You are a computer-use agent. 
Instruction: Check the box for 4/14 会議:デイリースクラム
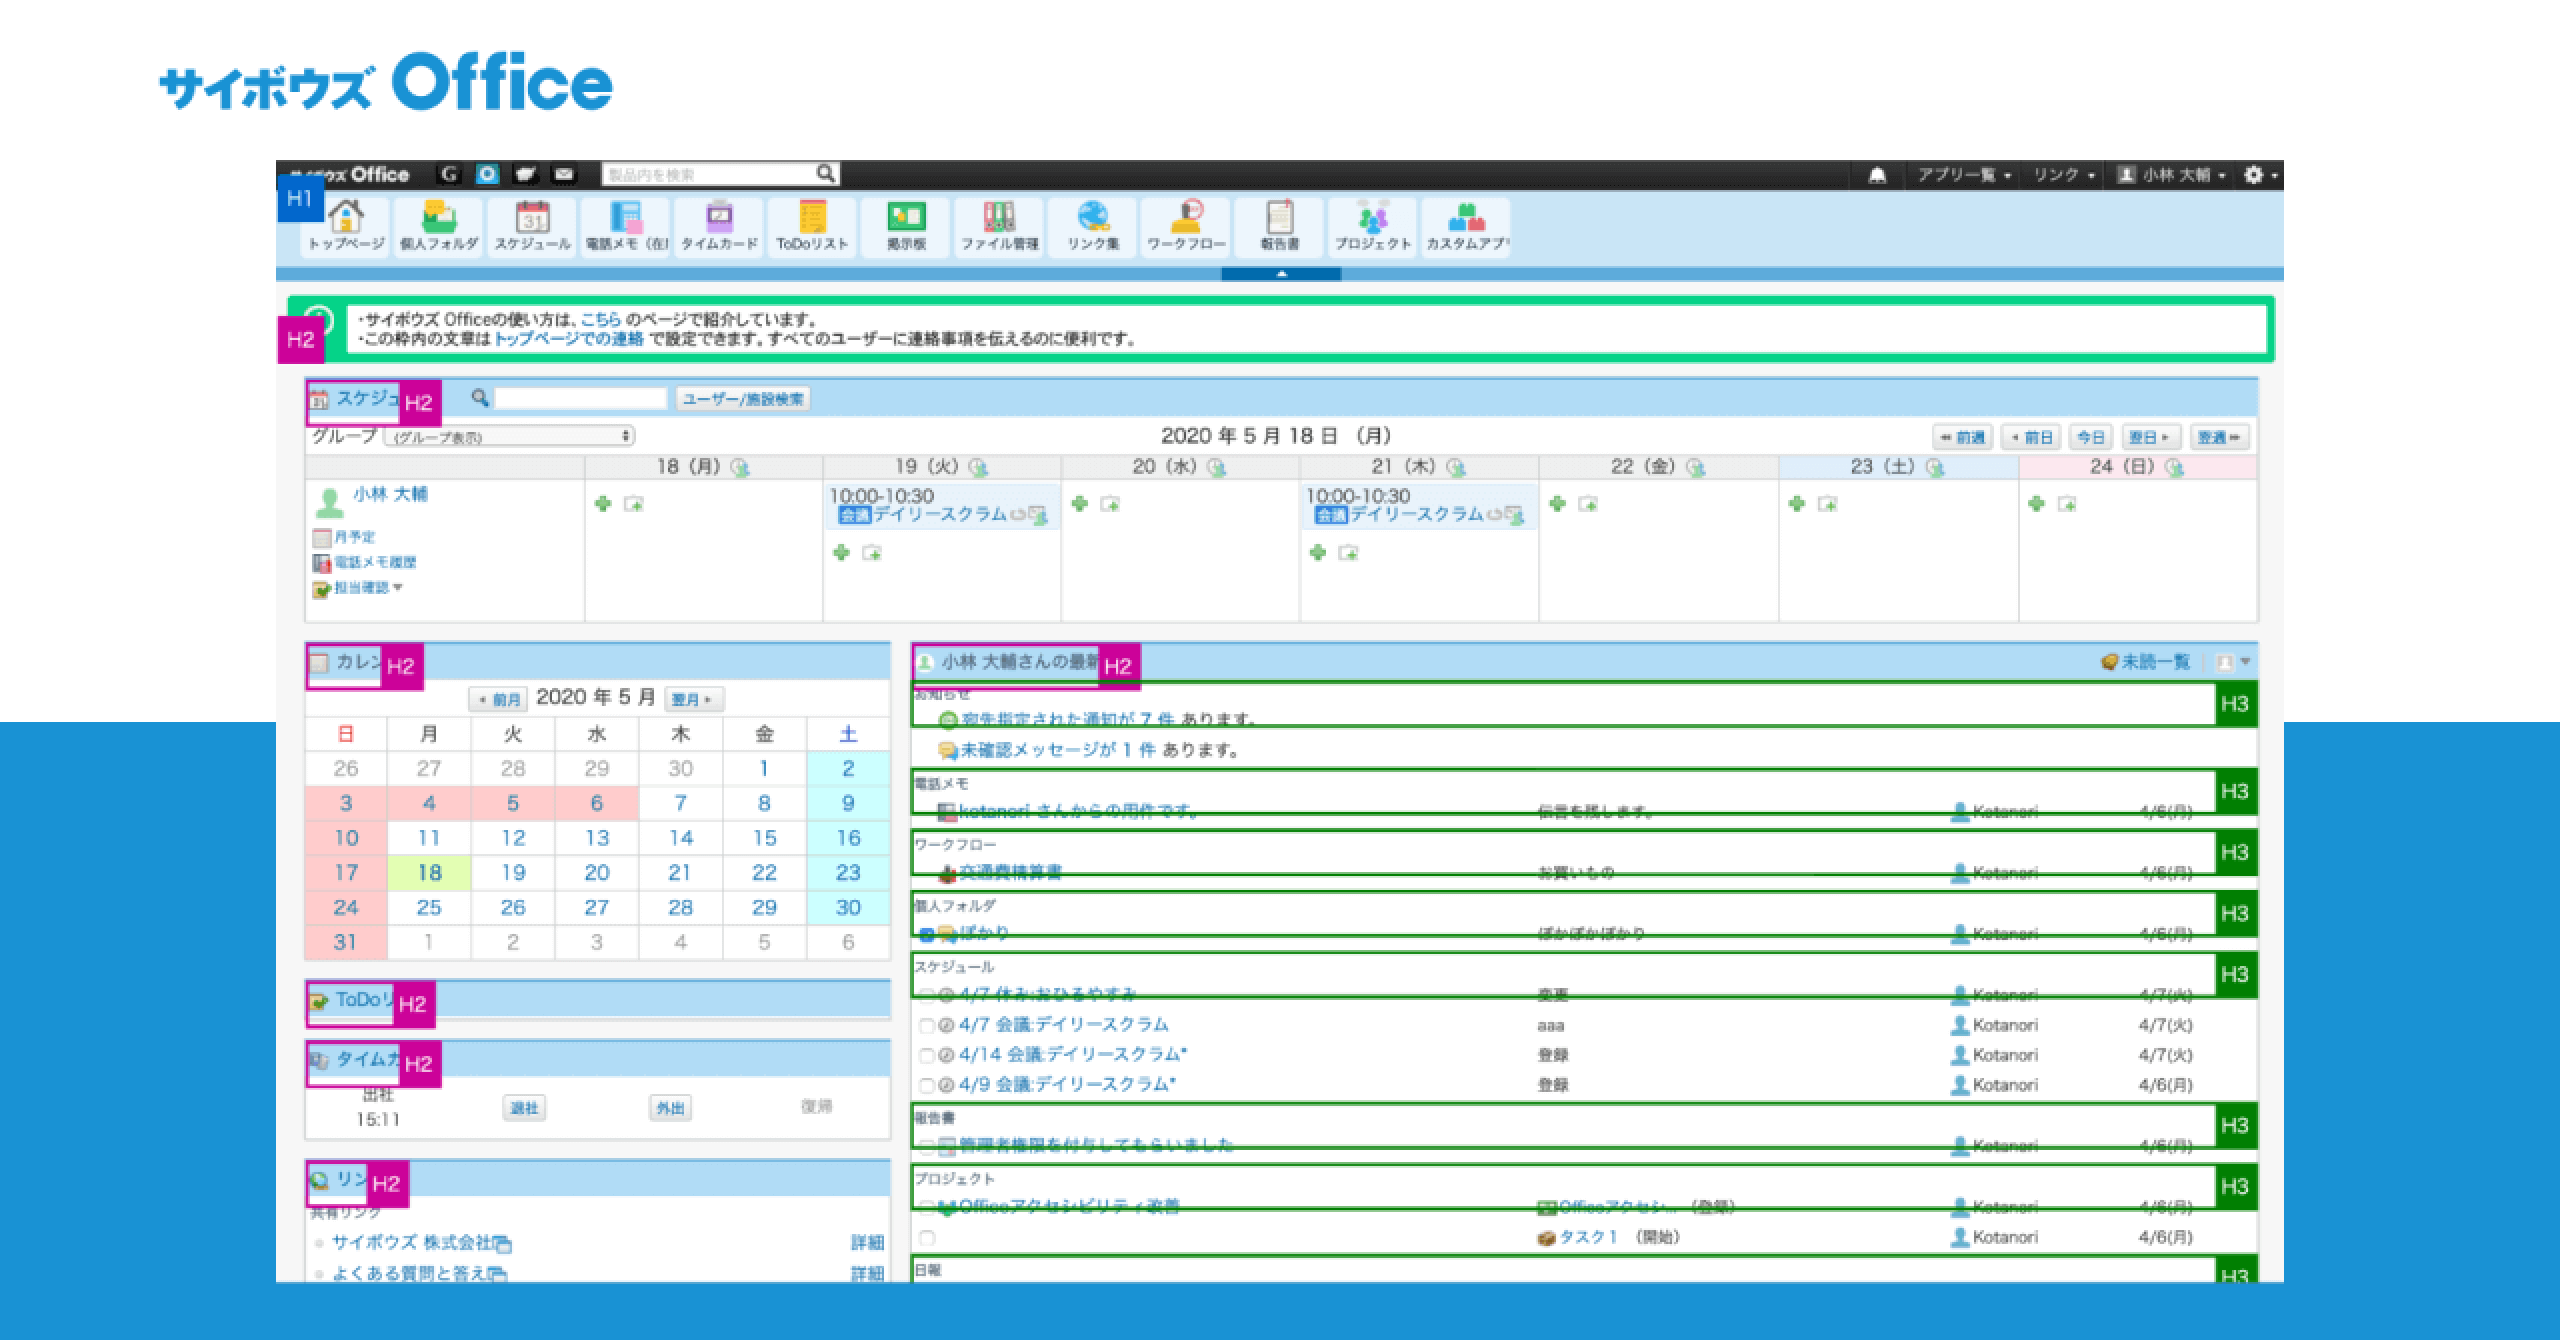[x=927, y=1056]
